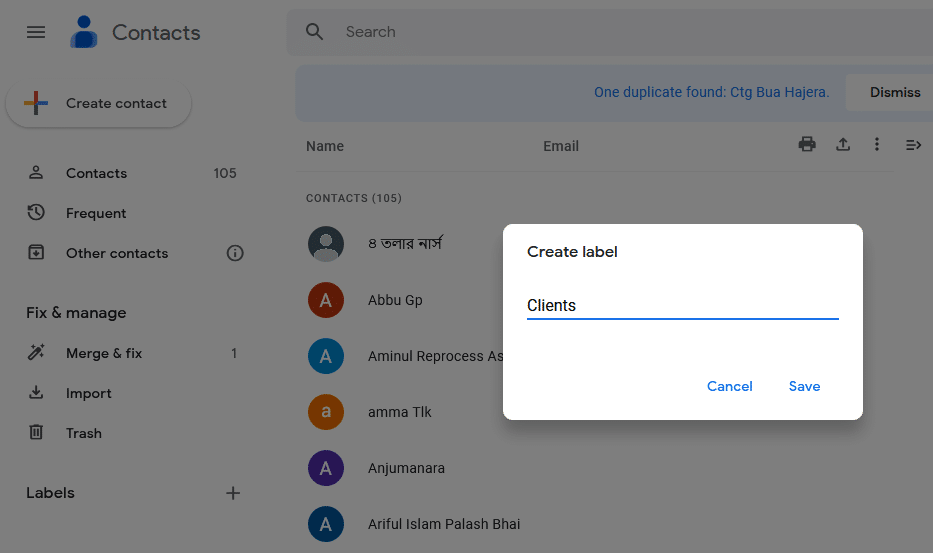Select the Anjumanara avatar
Viewport: 933px width, 553px height.
[x=325, y=468]
